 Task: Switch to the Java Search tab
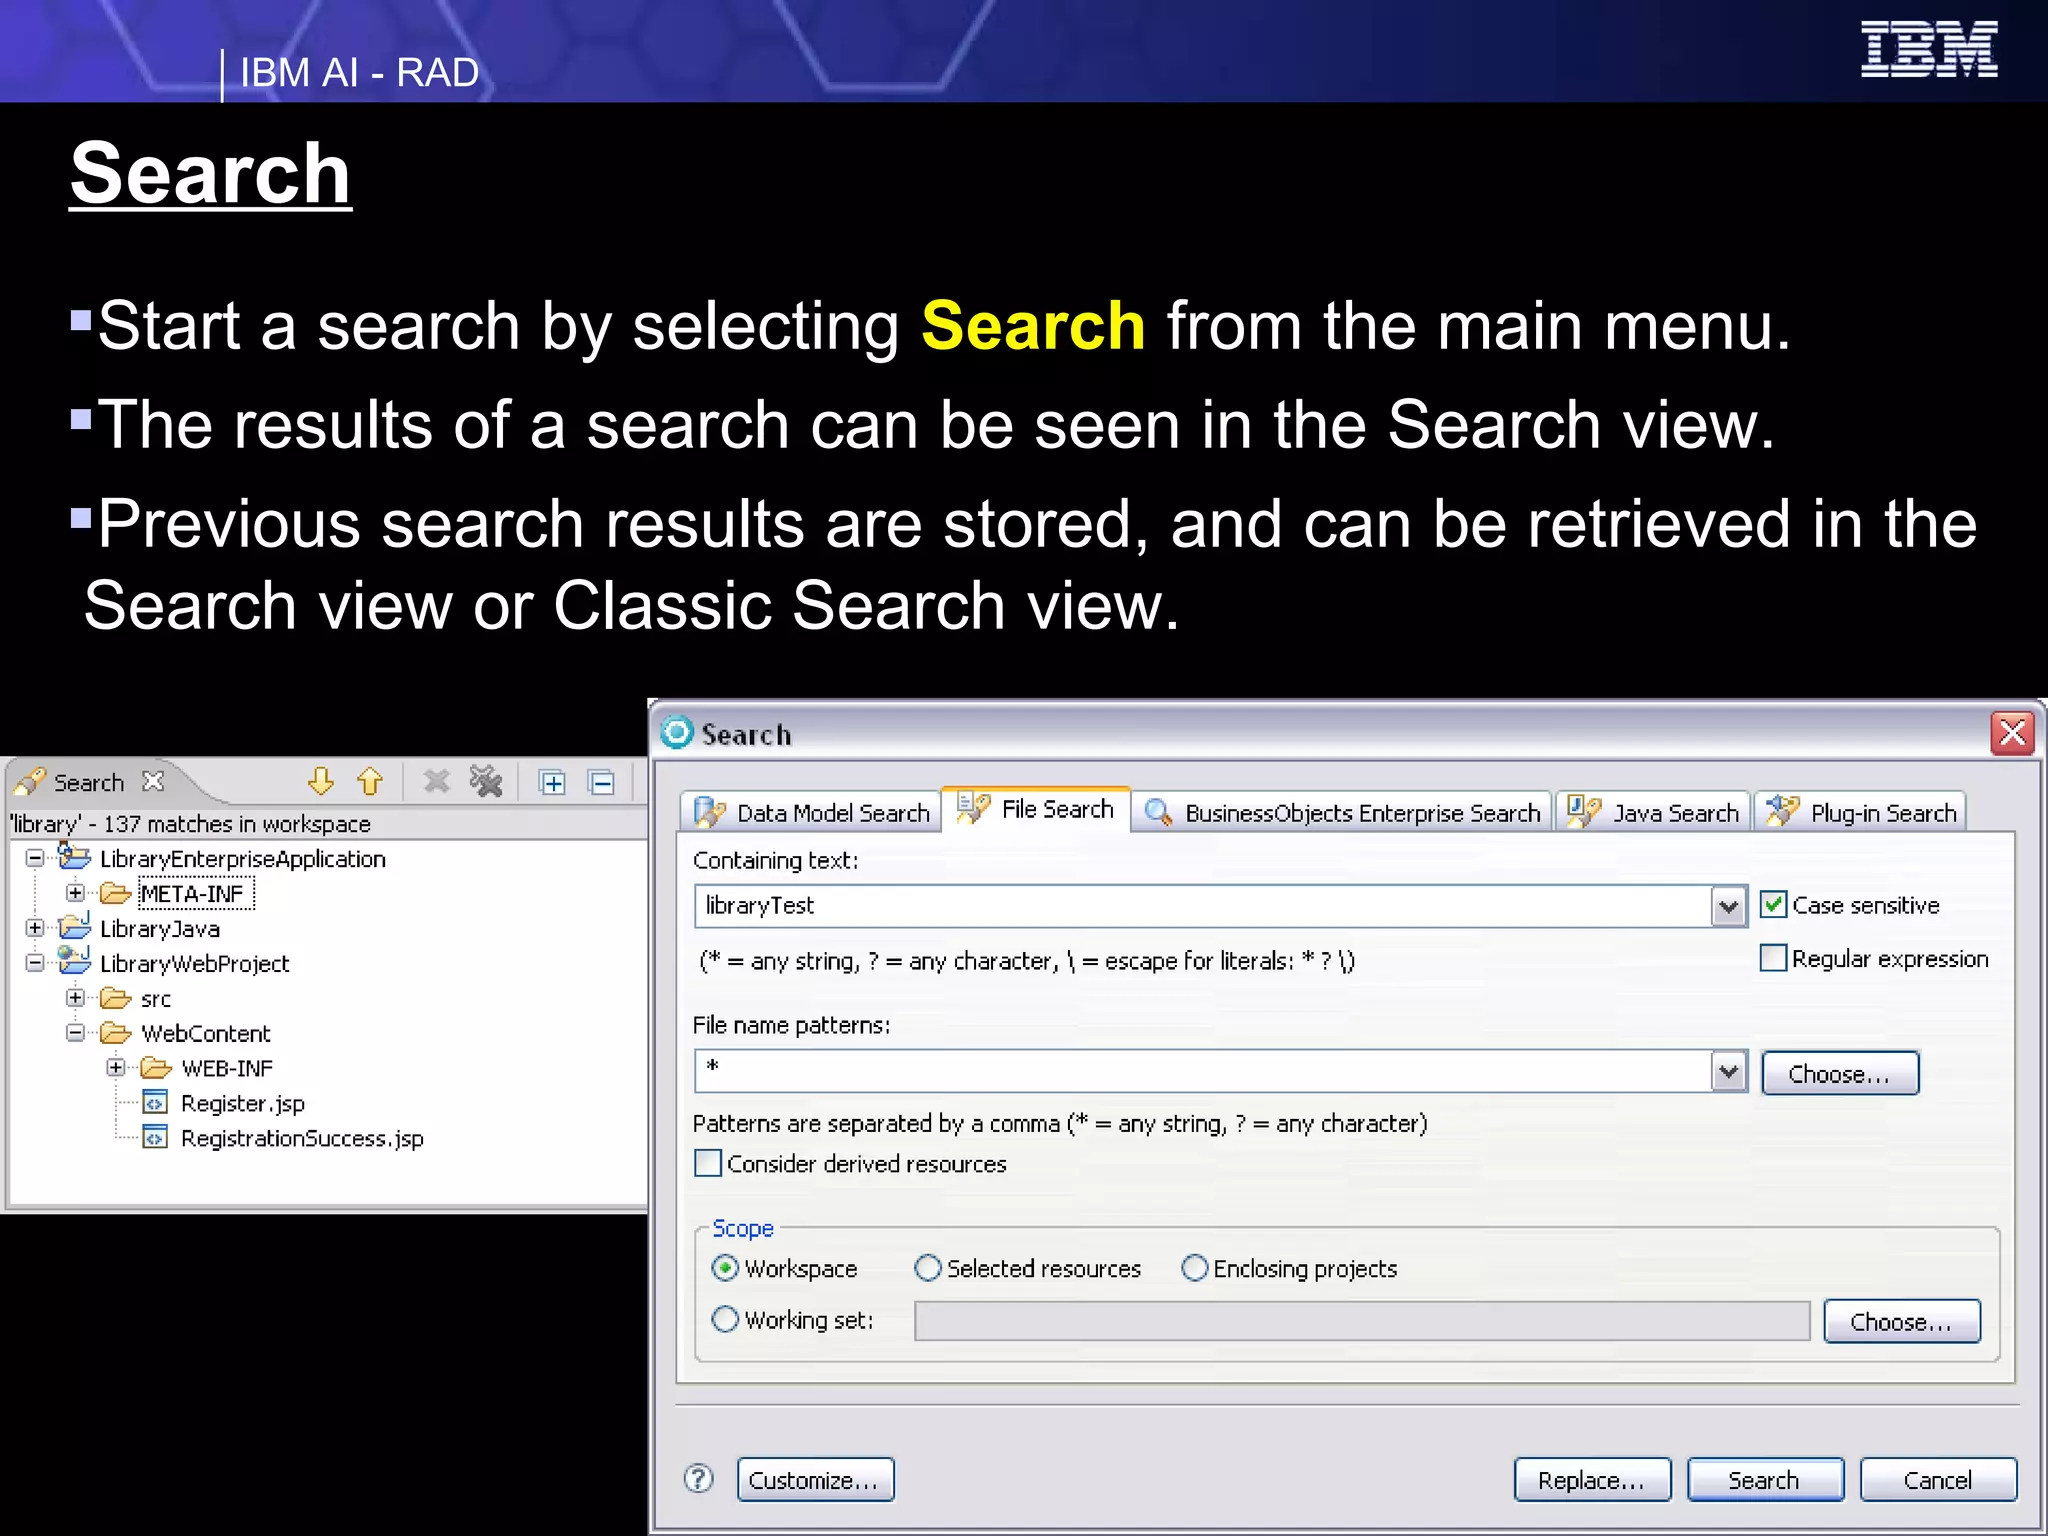pyautogui.click(x=1653, y=812)
